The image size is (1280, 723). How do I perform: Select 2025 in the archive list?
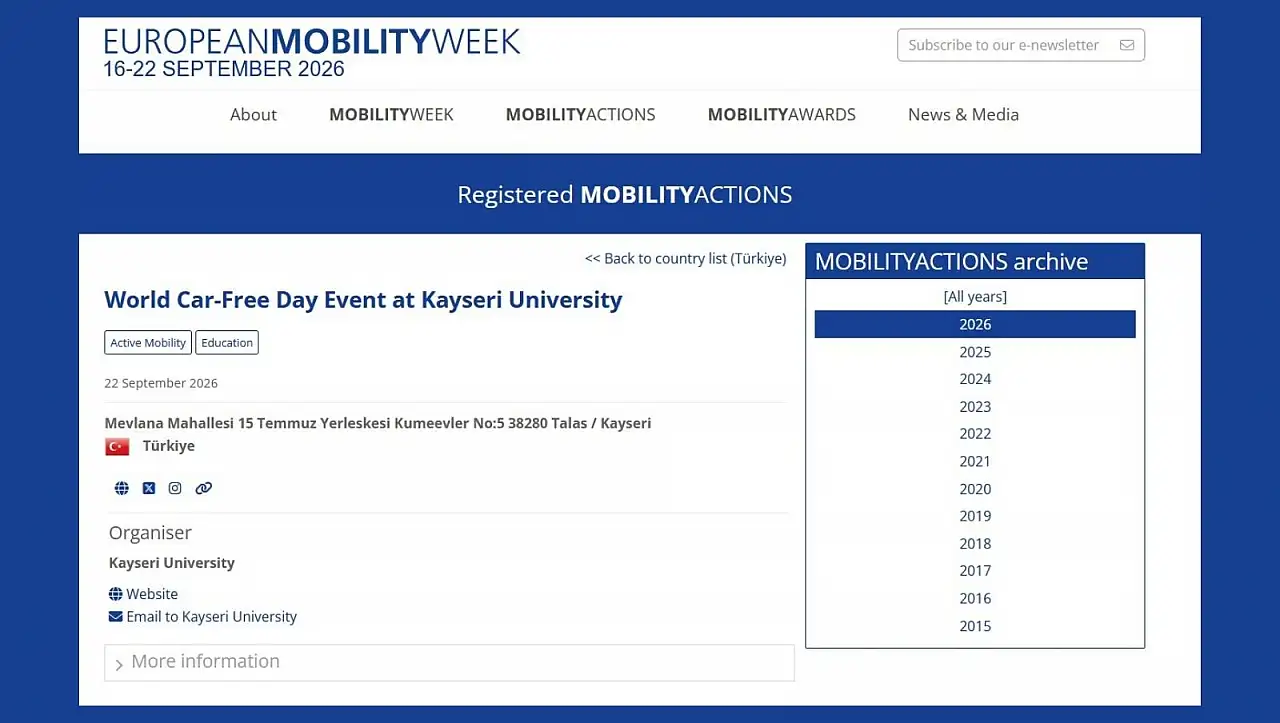(x=975, y=352)
